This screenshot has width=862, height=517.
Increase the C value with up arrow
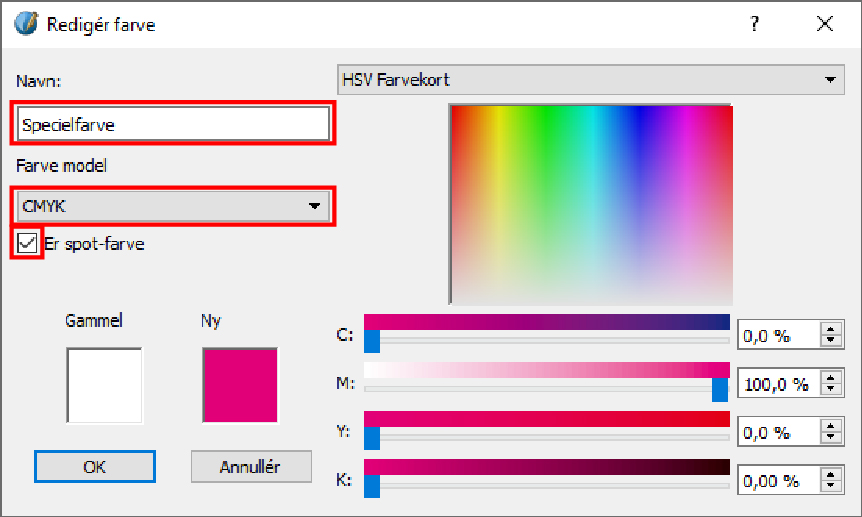point(829,329)
